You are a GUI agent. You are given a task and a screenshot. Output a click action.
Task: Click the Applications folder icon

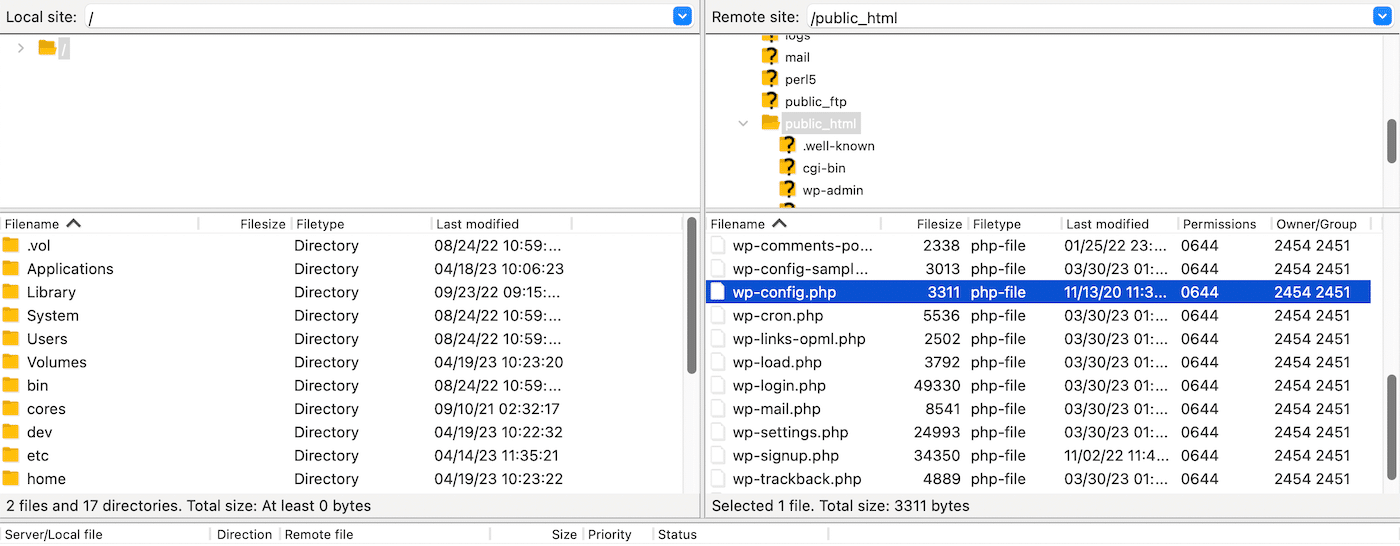point(11,268)
